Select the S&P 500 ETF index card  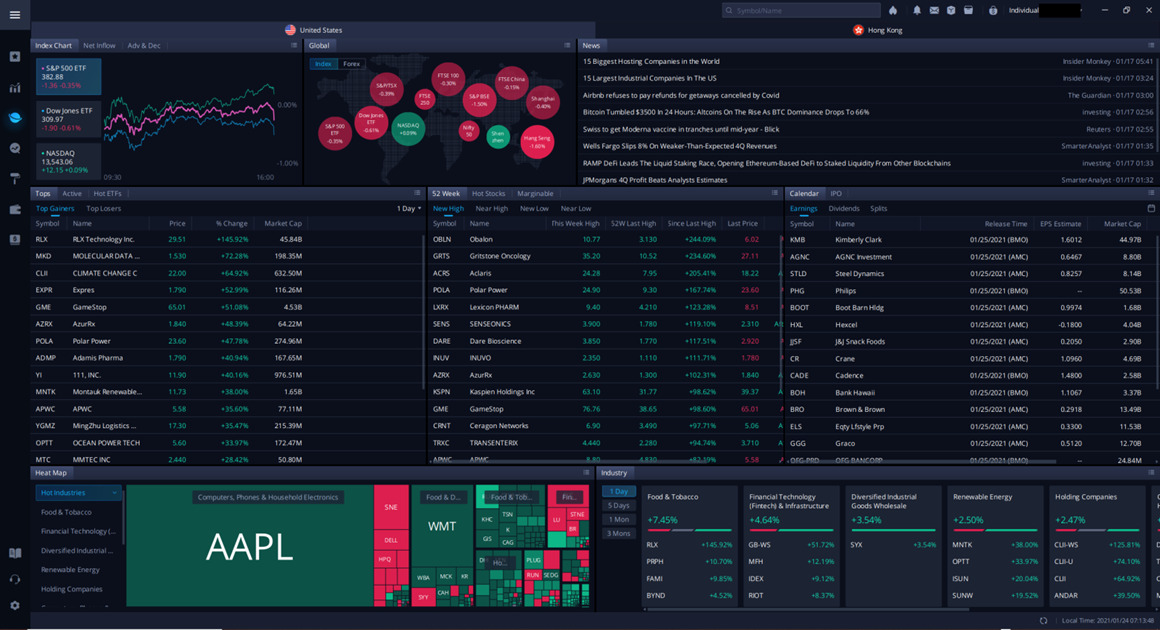[68, 77]
